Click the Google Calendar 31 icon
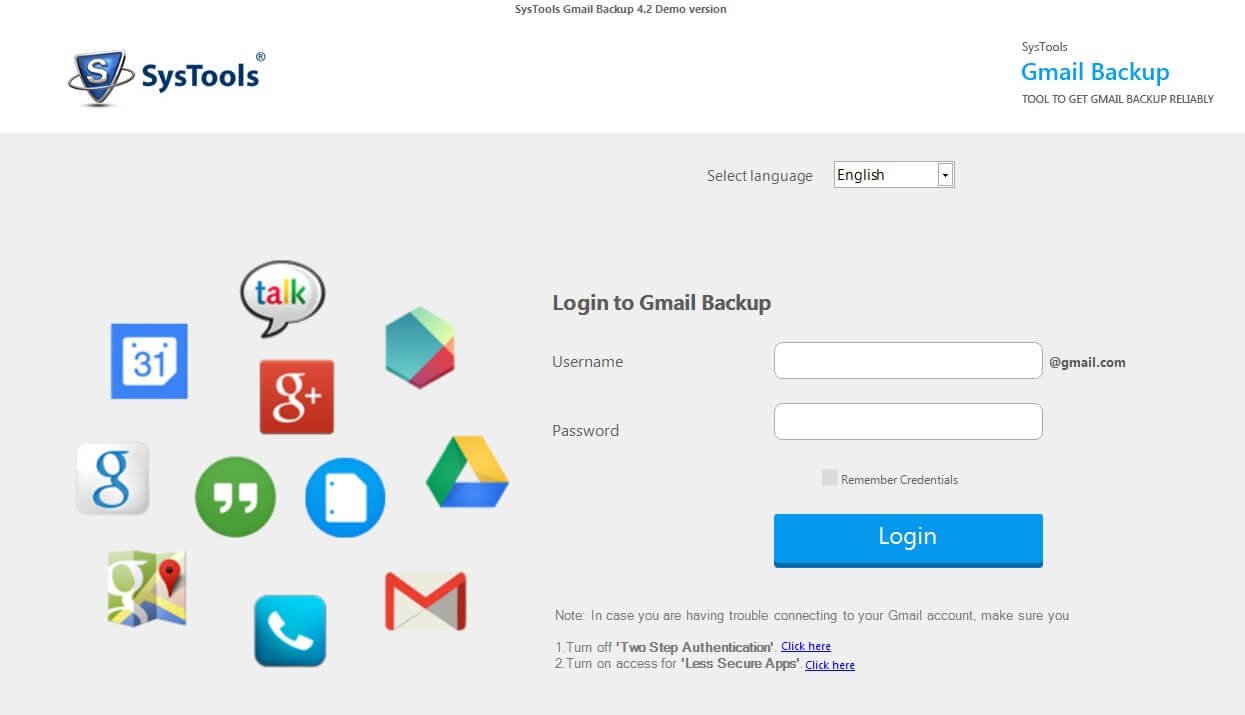The image size is (1245, 715). pyautogui.click(x=149, y=361)
